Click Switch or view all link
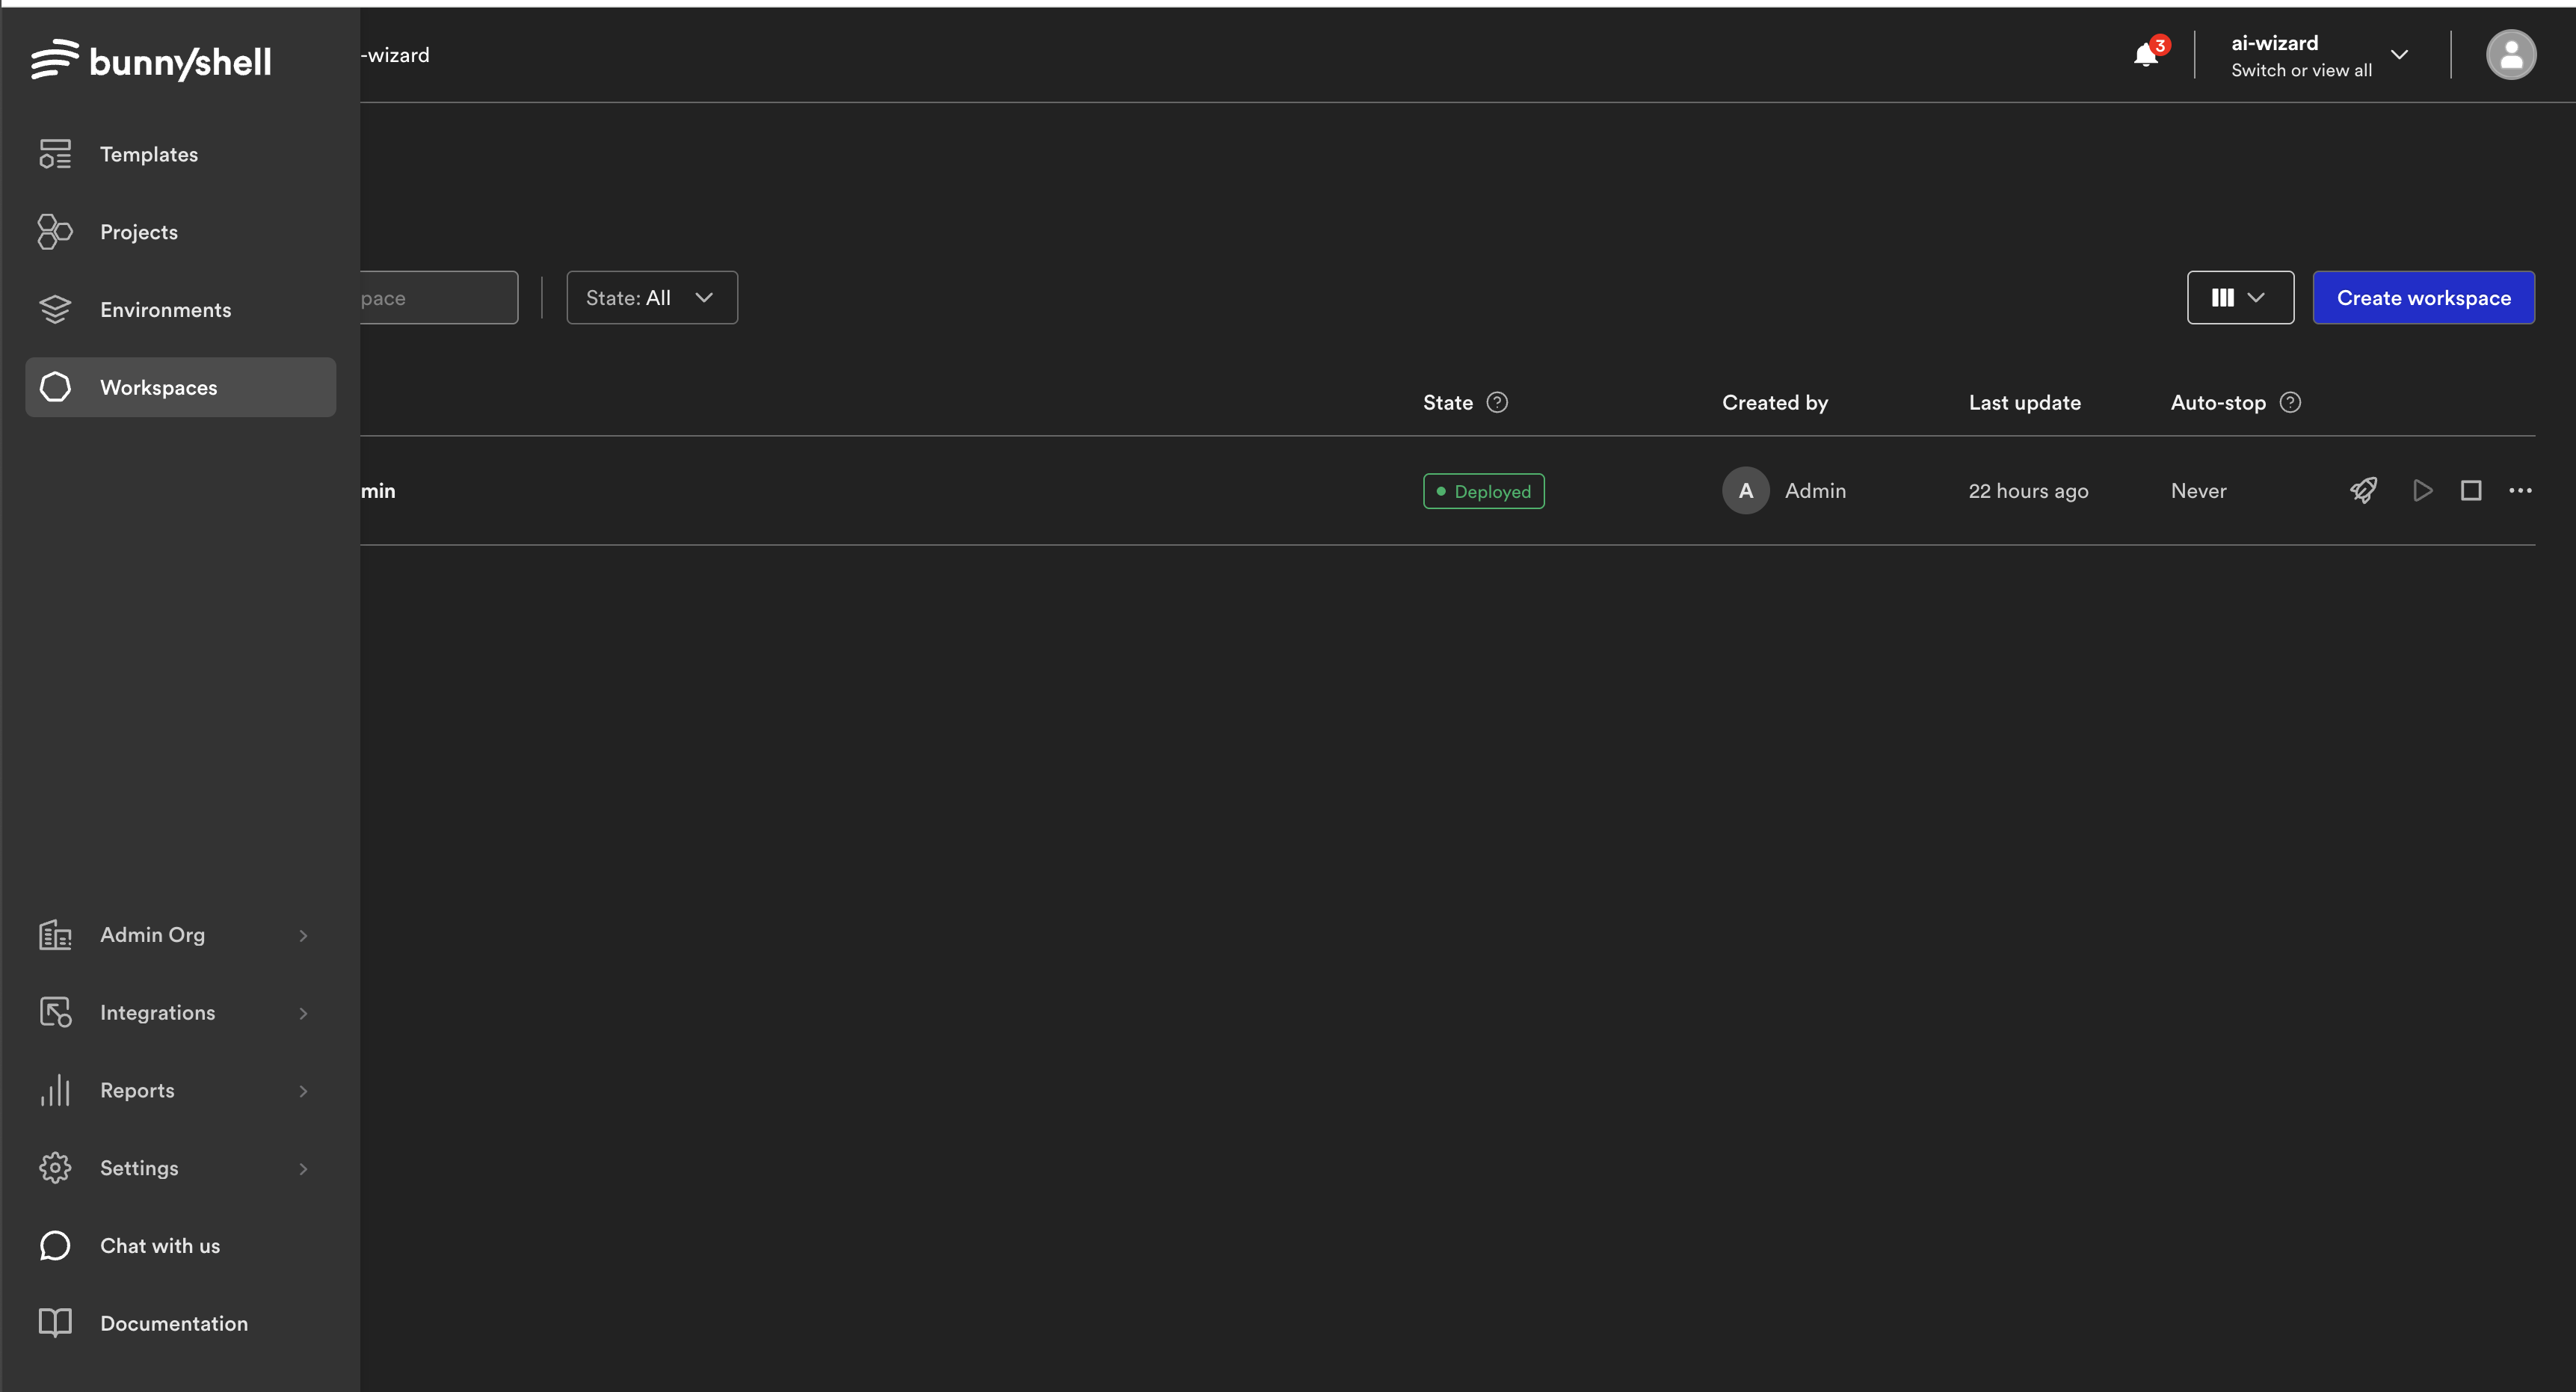2576x1392 pixels. (2301, 70)
